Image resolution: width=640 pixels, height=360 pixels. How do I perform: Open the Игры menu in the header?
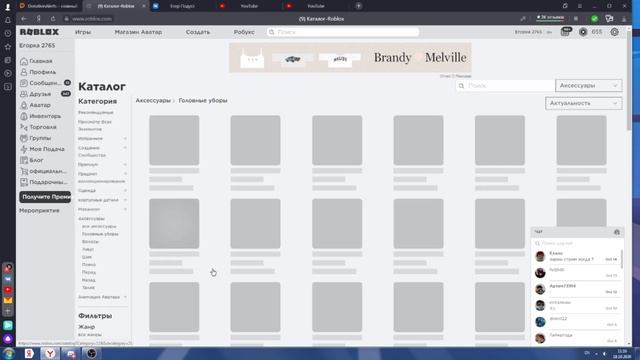coord(83,32)
